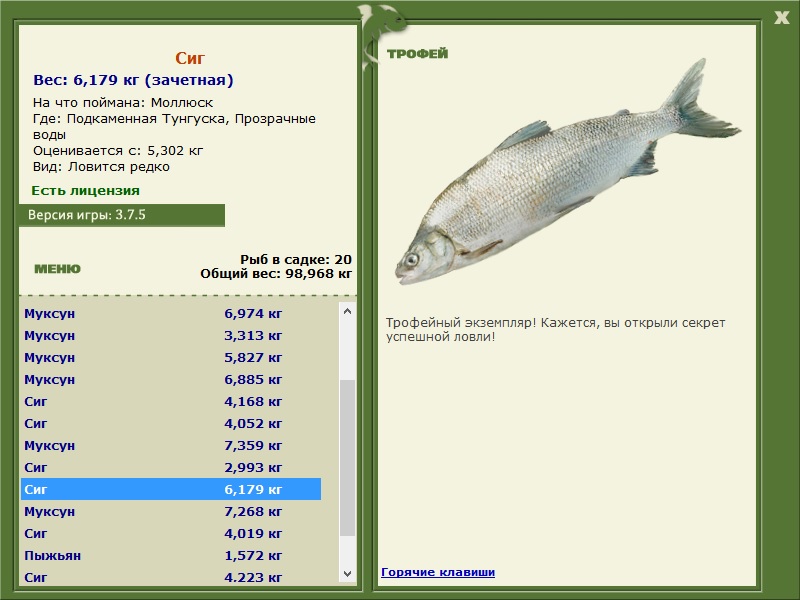Click the whitefish trophy picture
Viewport: 800px width, 600px height.
pyautogui.click(x=567, y=172)
